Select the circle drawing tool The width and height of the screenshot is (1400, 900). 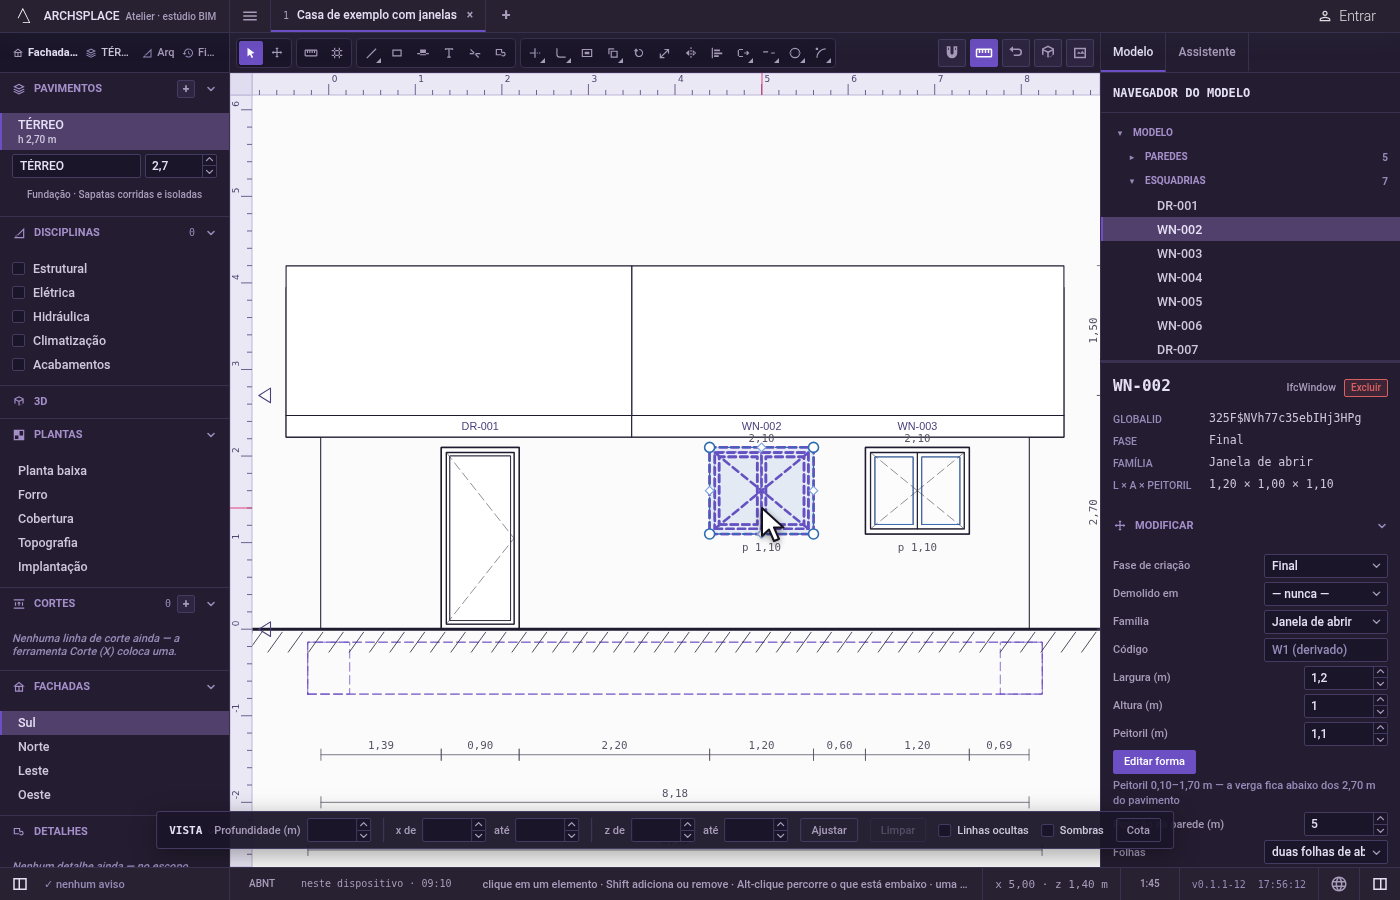click(795, 53)
